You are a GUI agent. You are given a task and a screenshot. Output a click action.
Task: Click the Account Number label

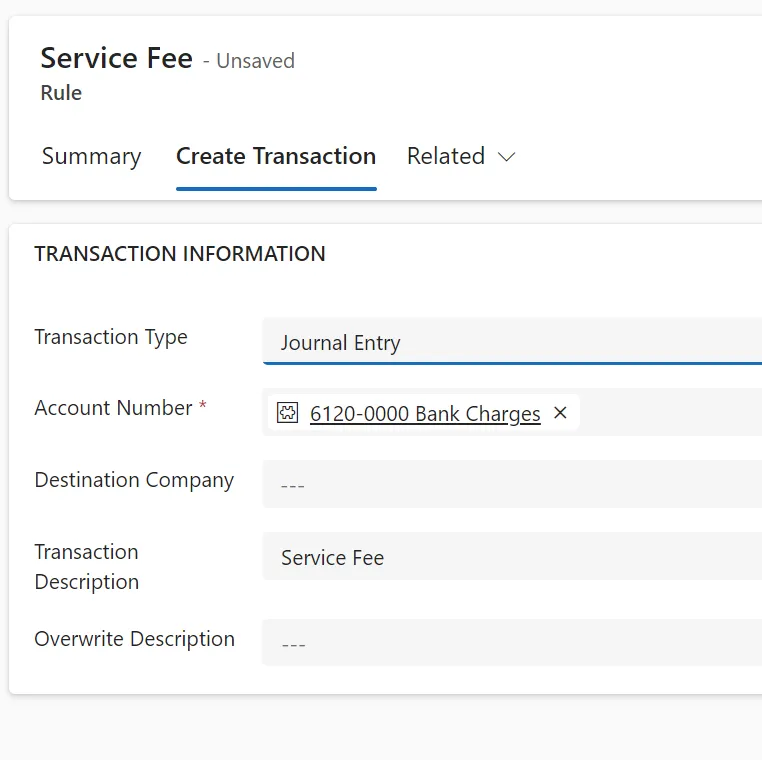click(113, 408)
